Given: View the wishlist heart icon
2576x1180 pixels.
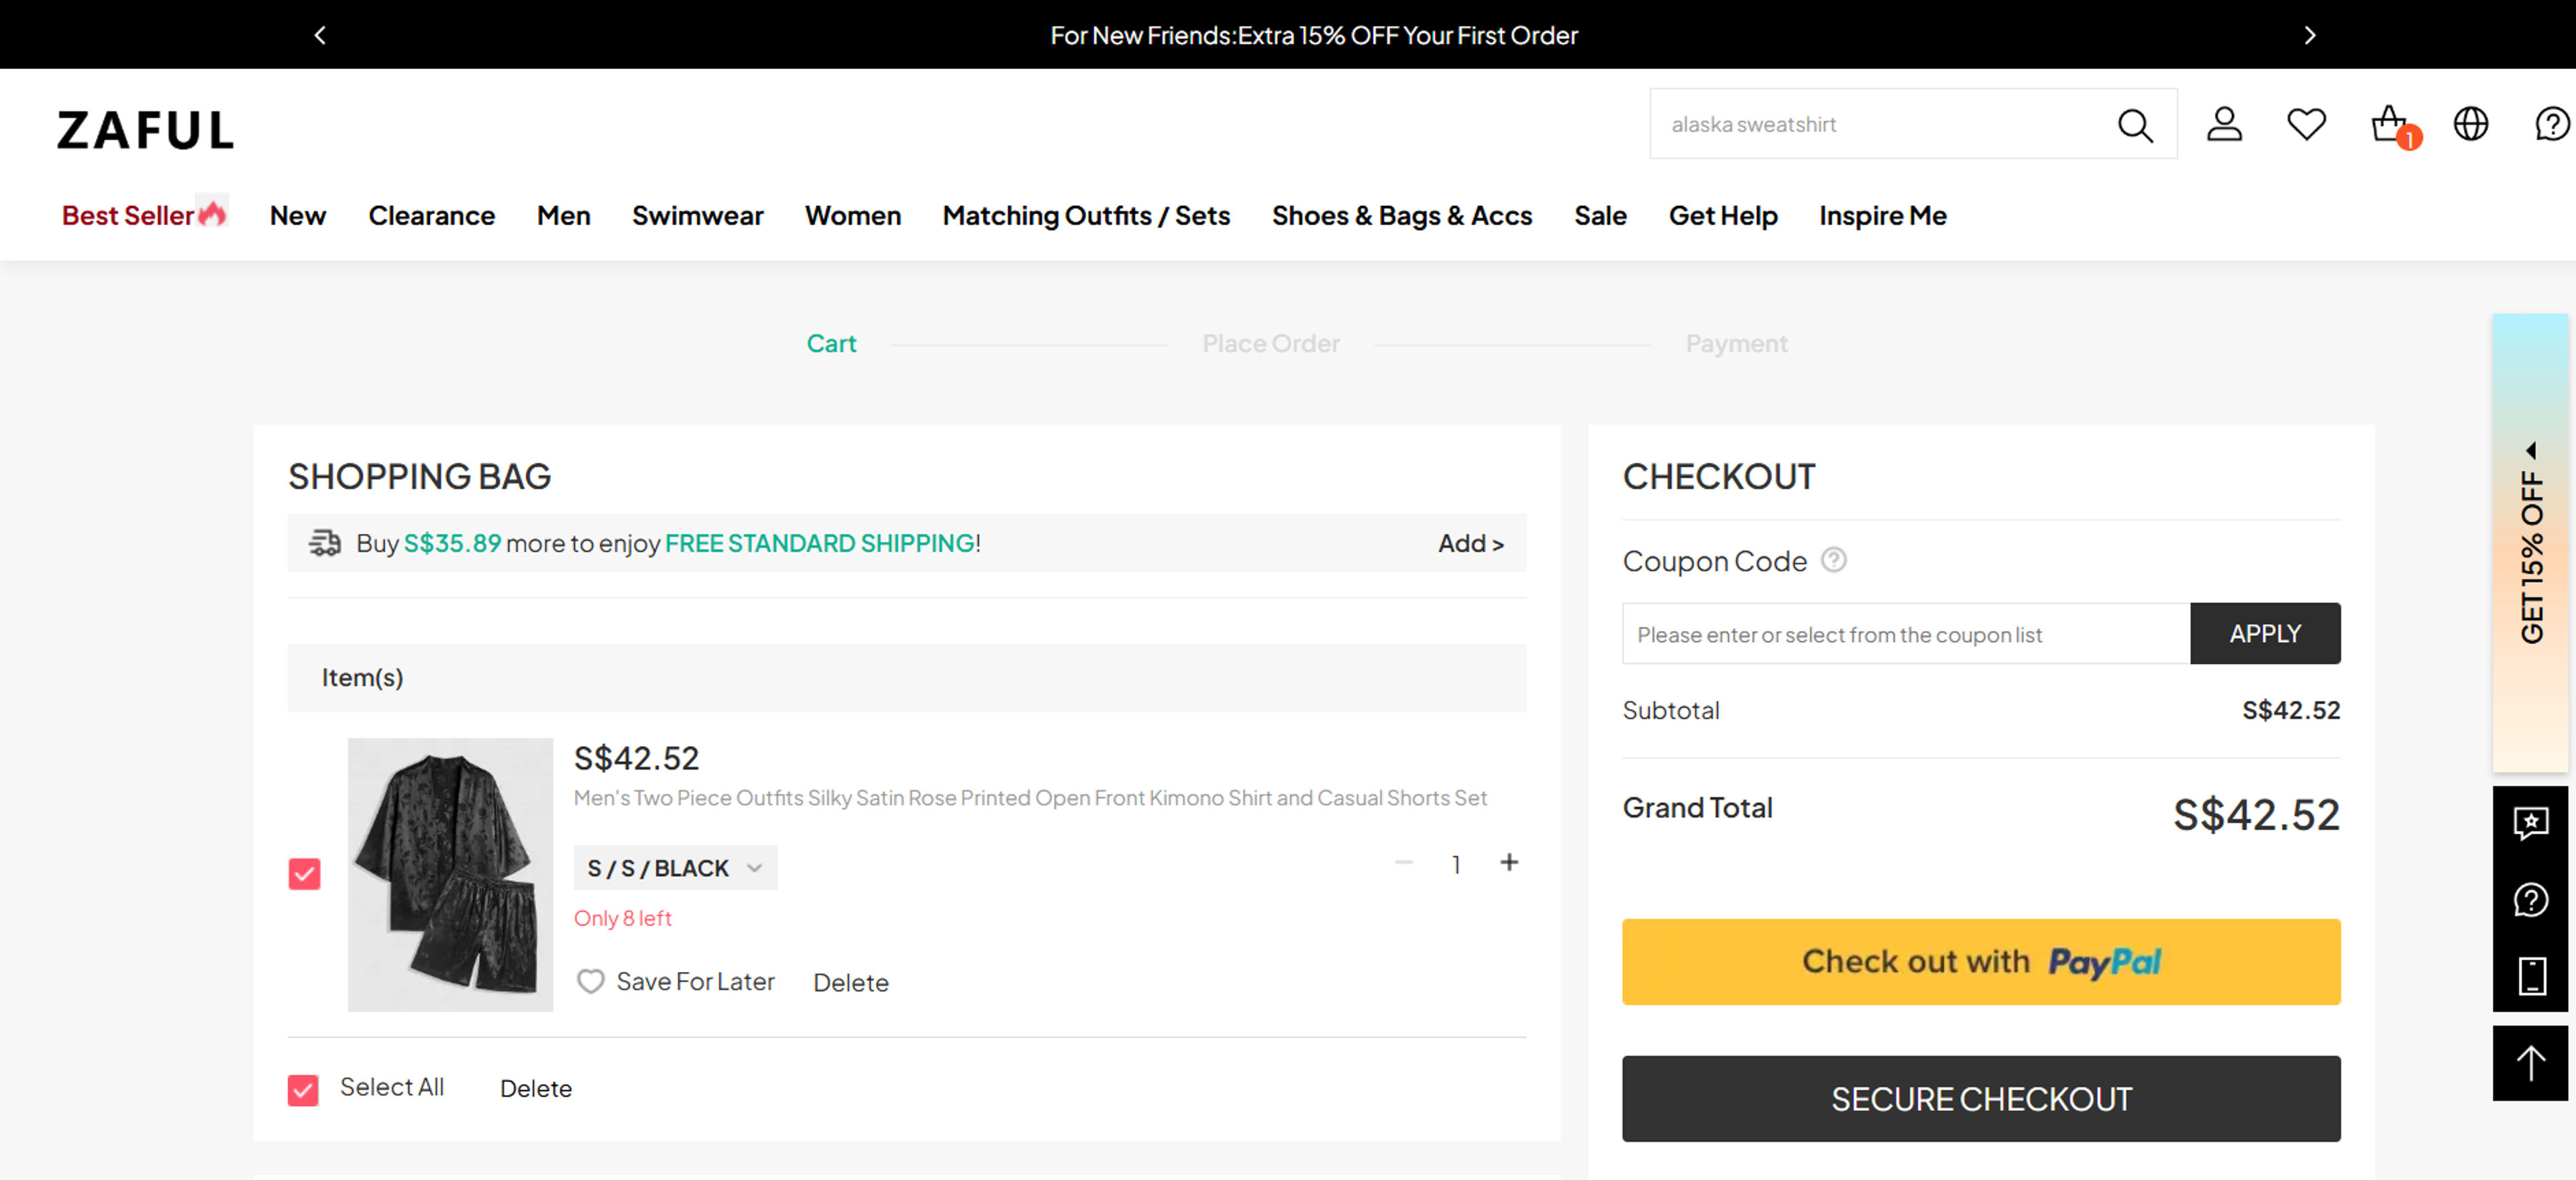Looking at the screenshot, I should coord(2306,124).
